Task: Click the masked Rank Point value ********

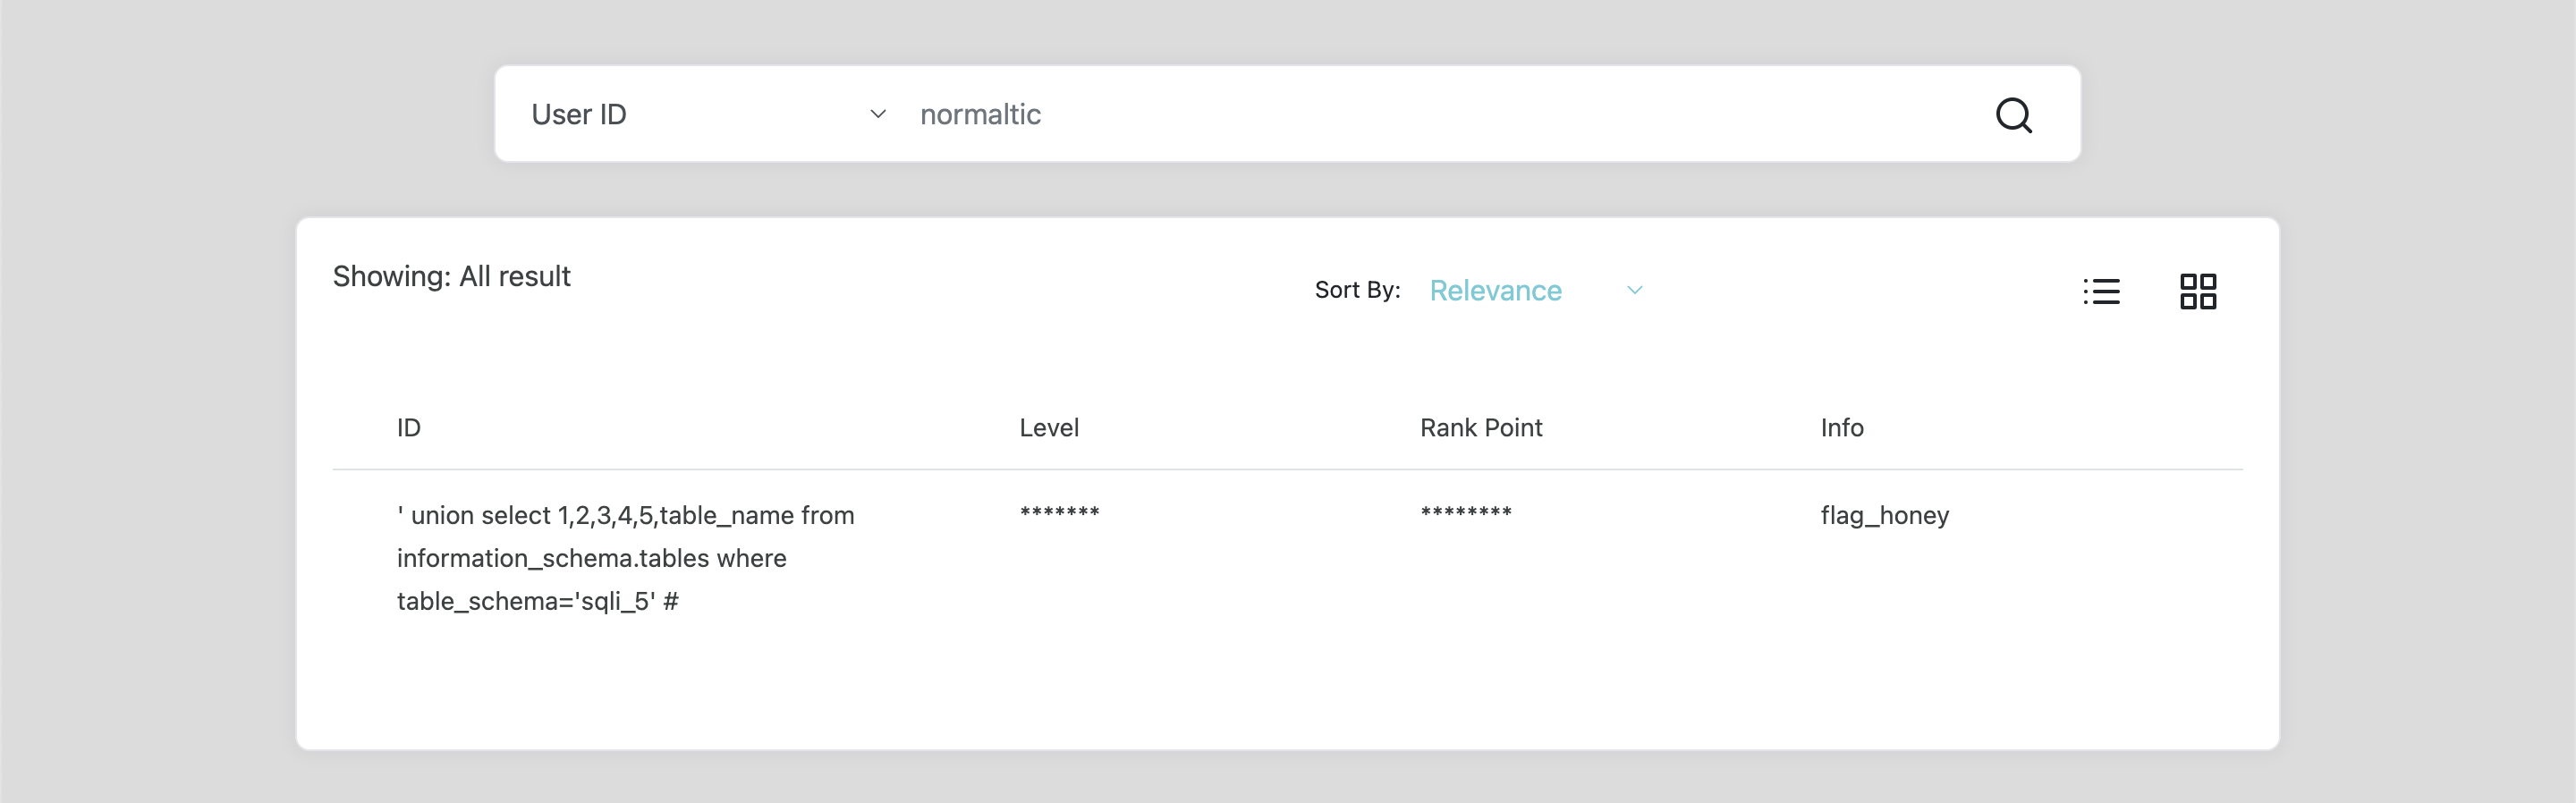Action: coord(1466,512)
